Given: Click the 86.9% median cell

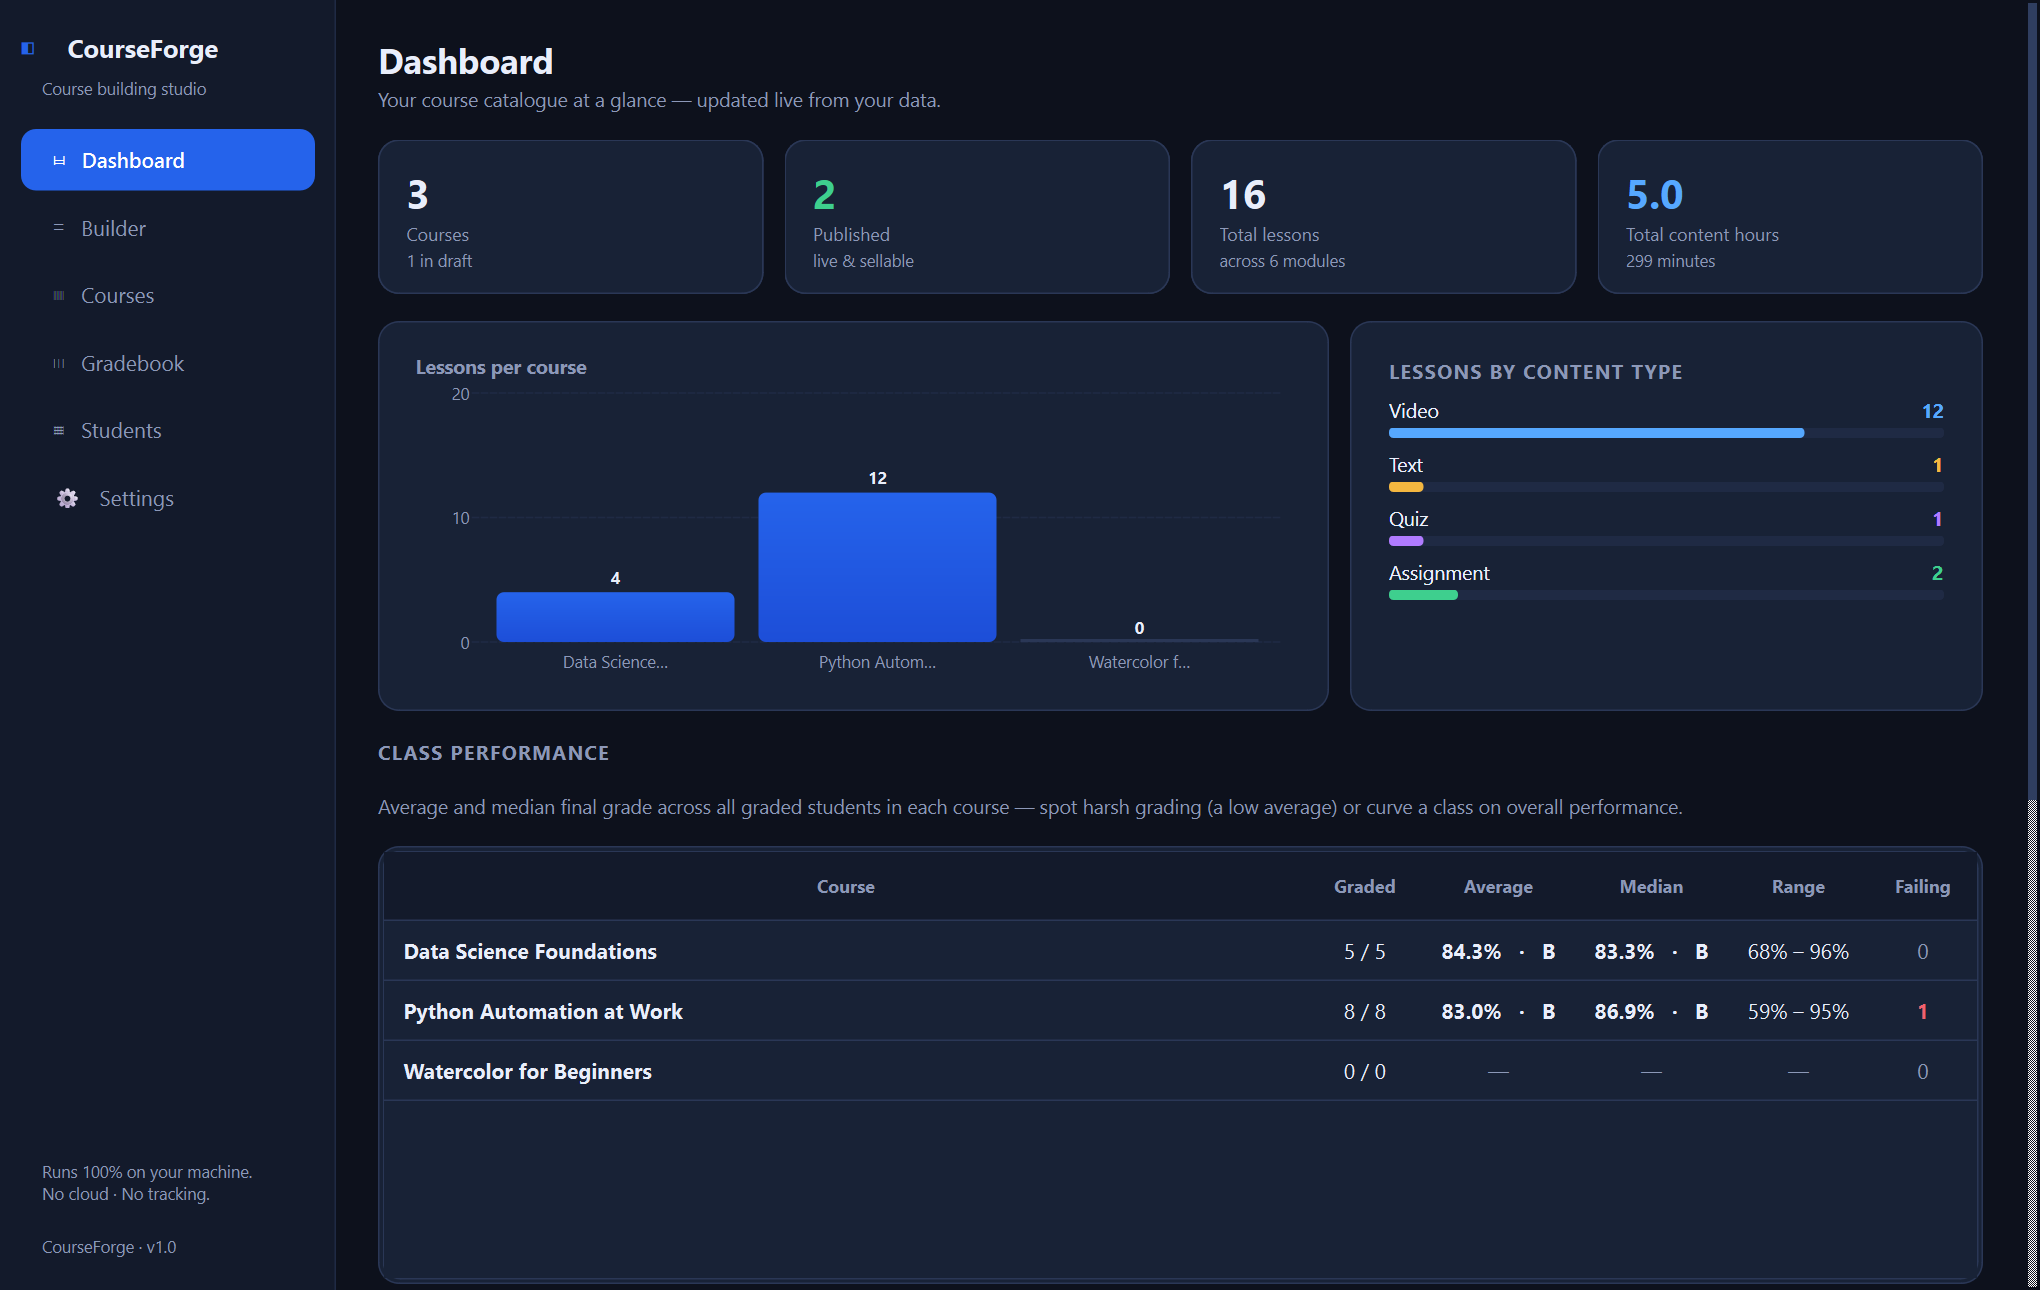Looking at the screenshot, I should [x=1651, y=1012].
